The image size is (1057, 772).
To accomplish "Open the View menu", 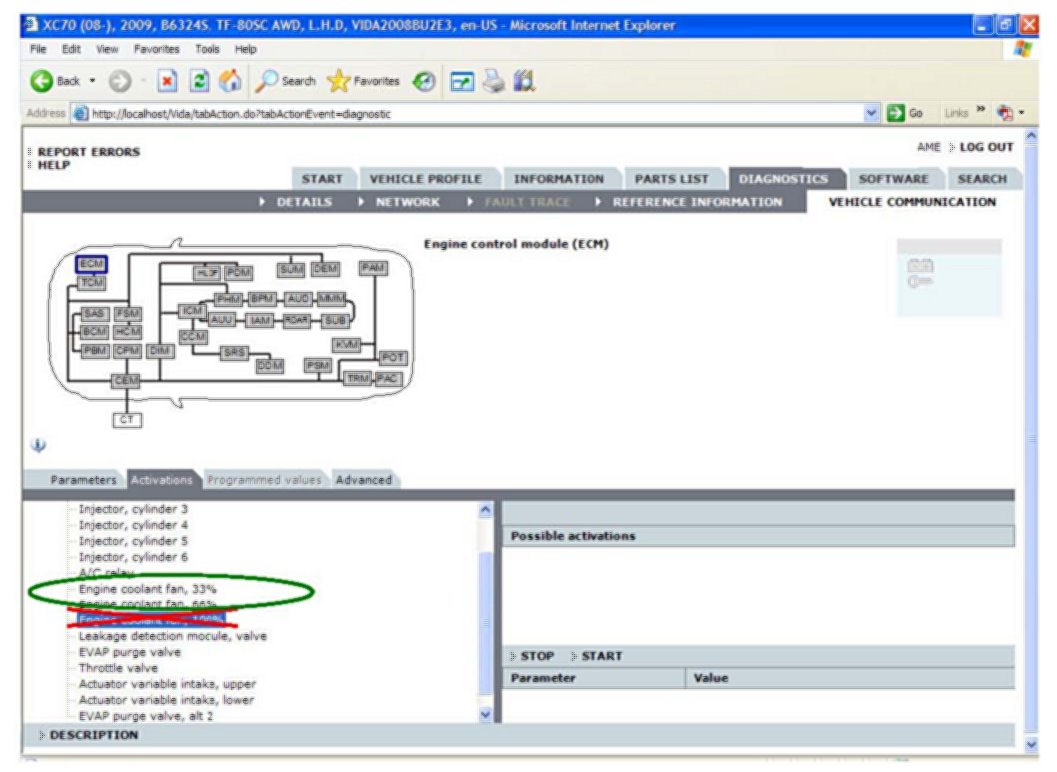I will tap(107, 49).
